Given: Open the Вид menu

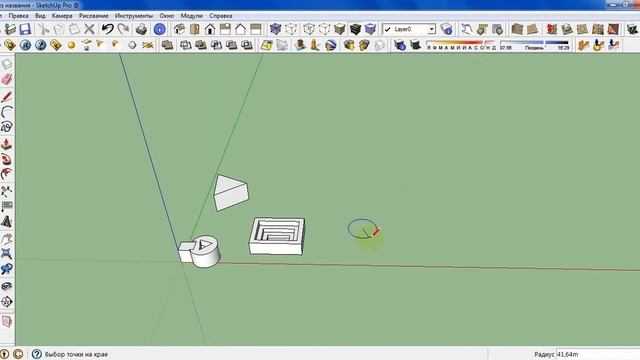Looking at the screenshot, I should [x=40, y=16].
